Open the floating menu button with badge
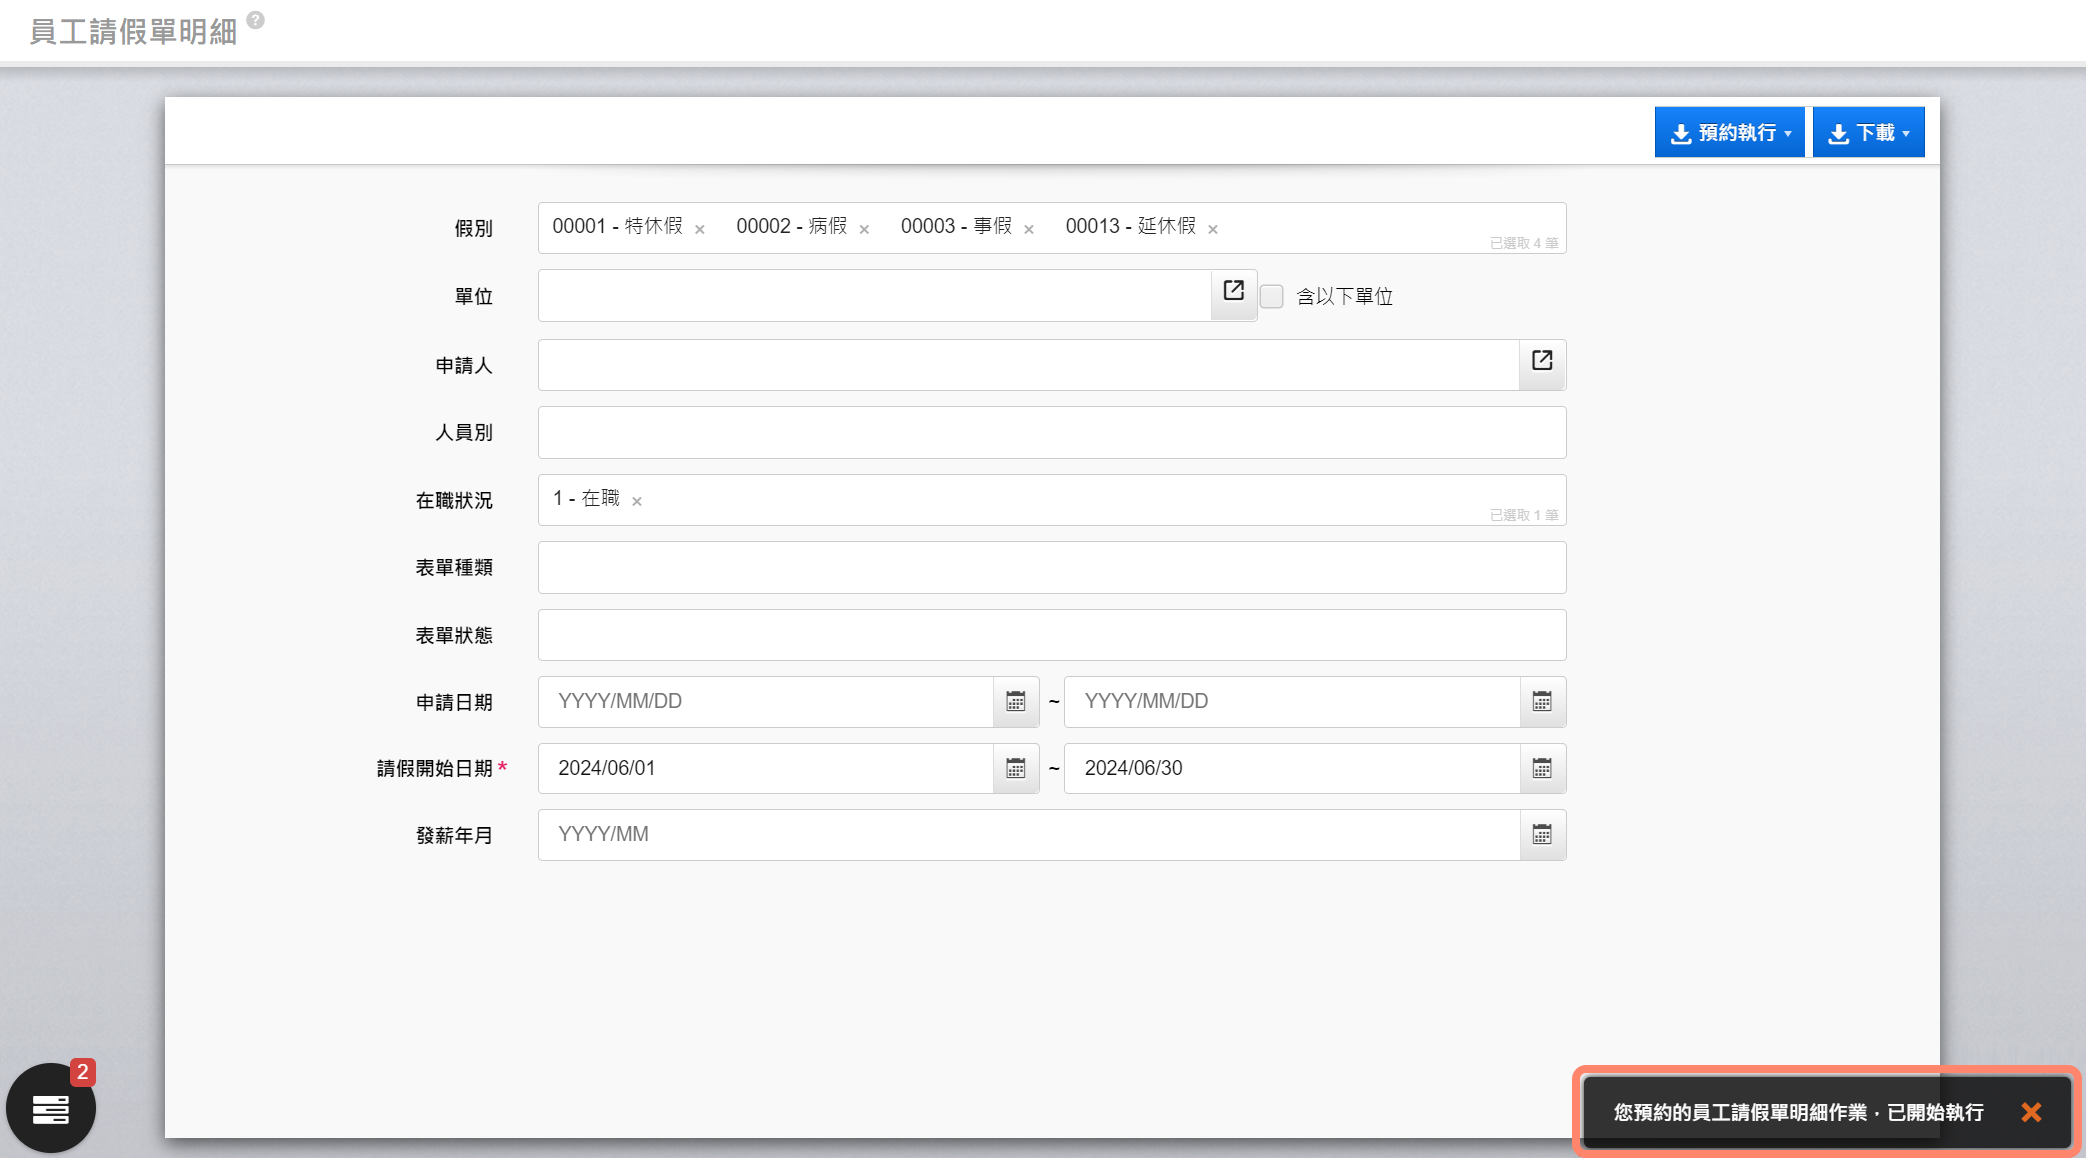Screen dimensions: 2086x1158 tap(51, 1108)
